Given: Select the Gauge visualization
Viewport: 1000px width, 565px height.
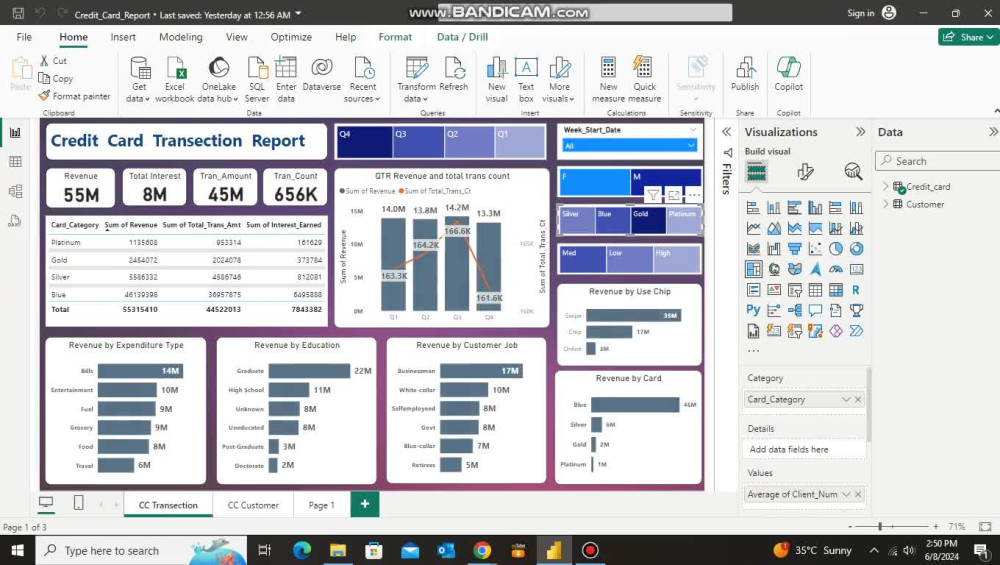Looking at the screenshot, I should tap(835, 269).
